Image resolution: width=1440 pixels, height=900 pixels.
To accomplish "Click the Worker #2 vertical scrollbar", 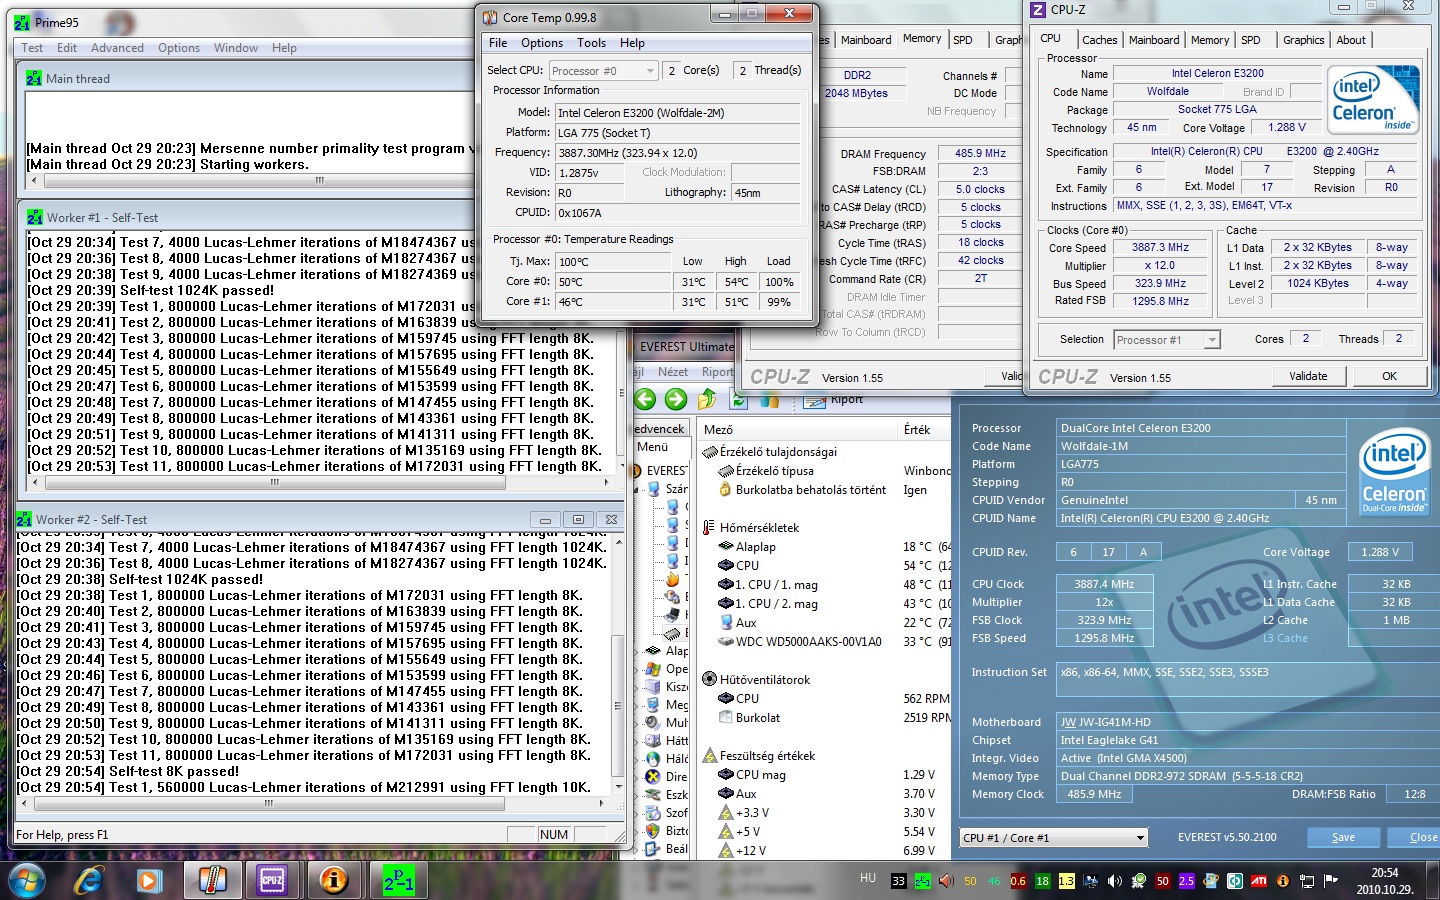I will point(617,664).
